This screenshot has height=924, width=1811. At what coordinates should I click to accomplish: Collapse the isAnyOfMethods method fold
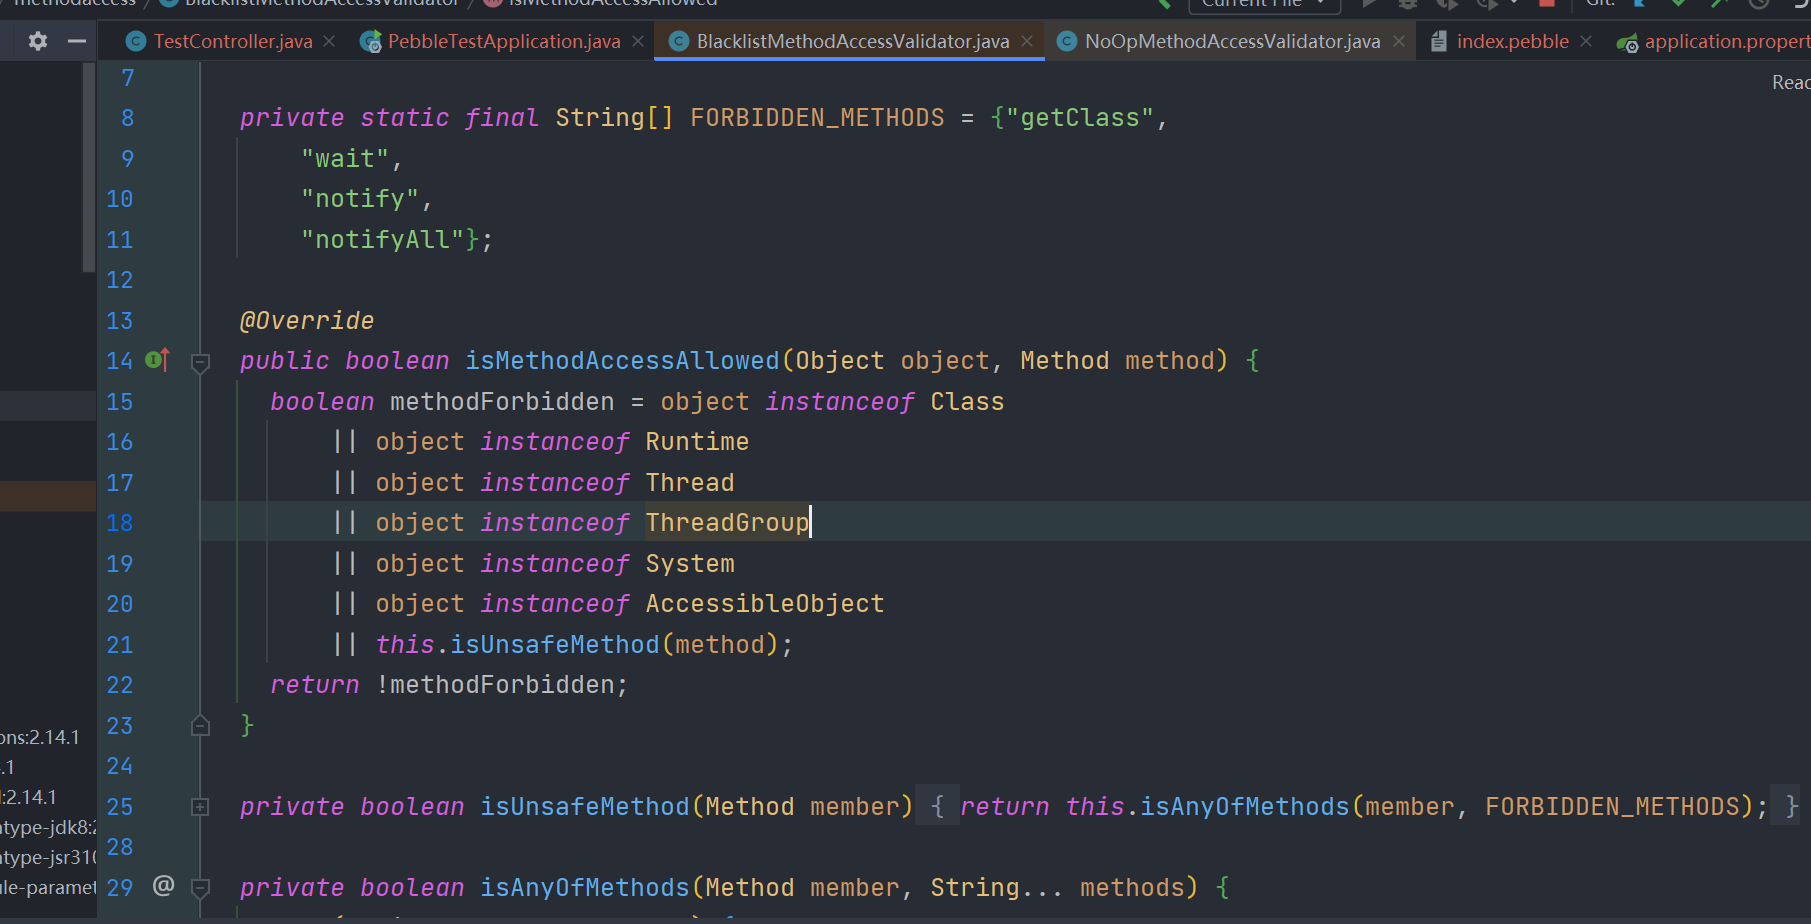click(x=200, y=888)
